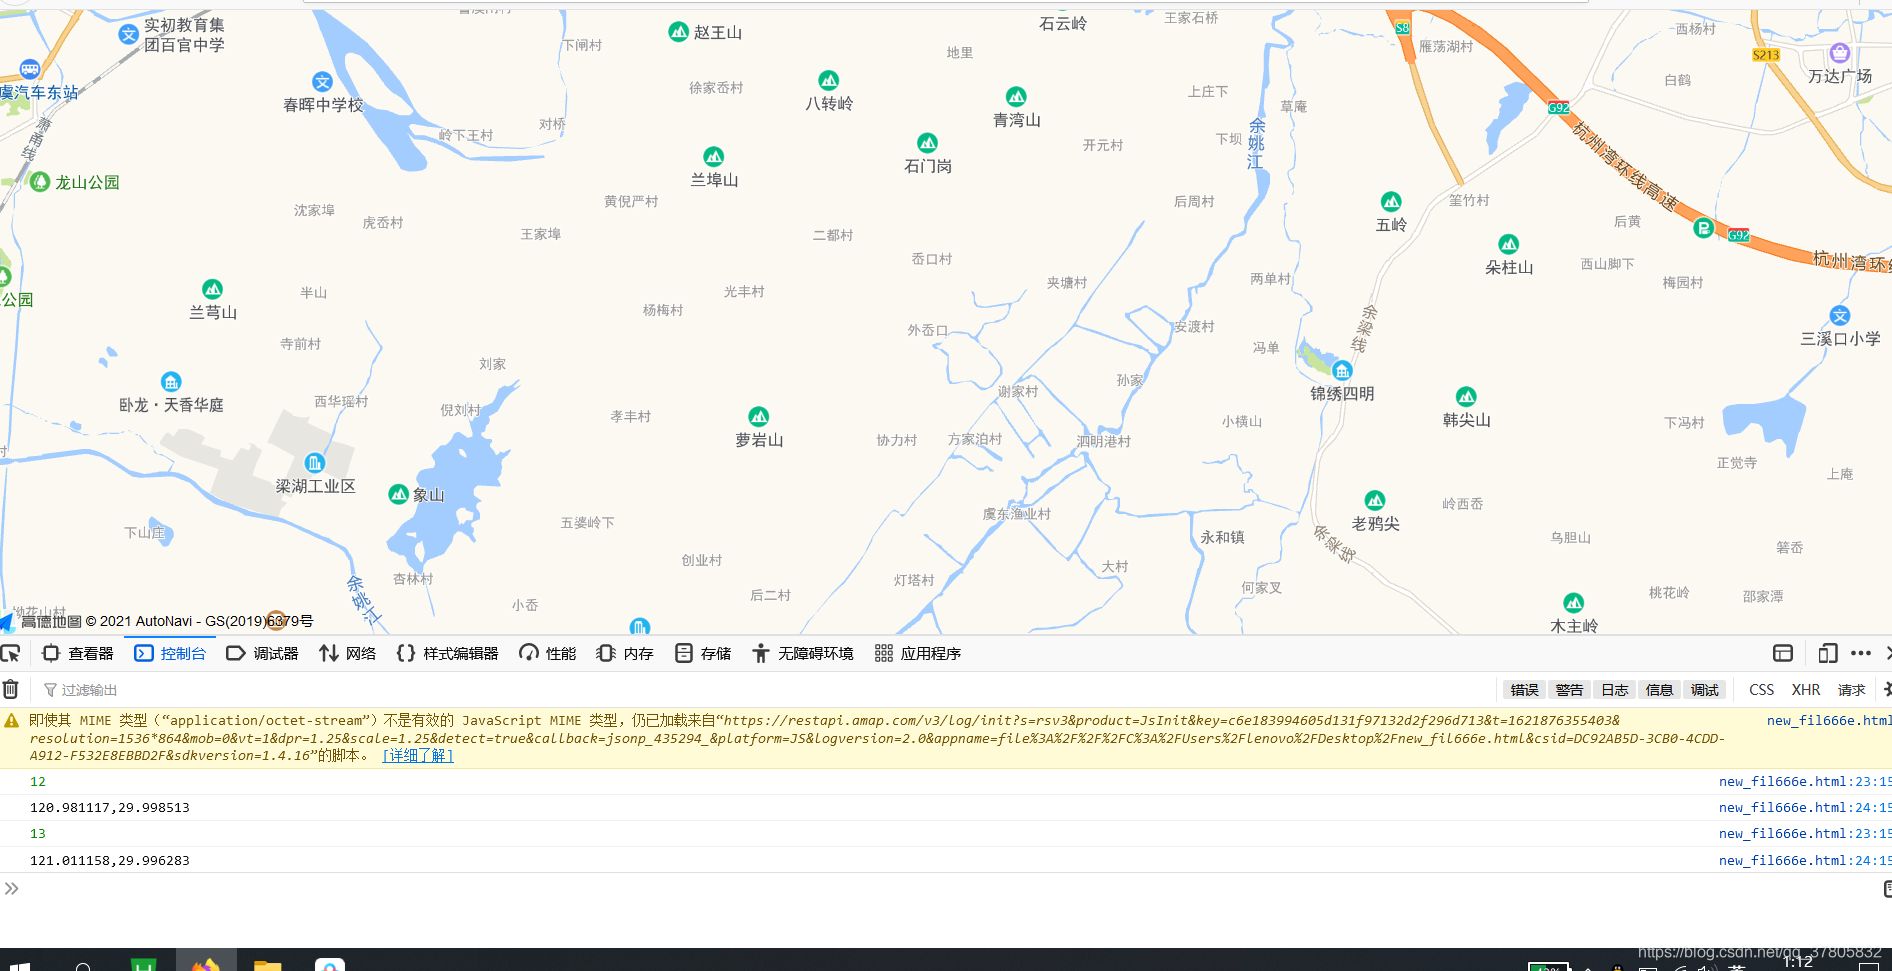Viewport: 1892px width, 971px height.
Task: Open File Explorer from the taskbar
Action: [267, 964]
